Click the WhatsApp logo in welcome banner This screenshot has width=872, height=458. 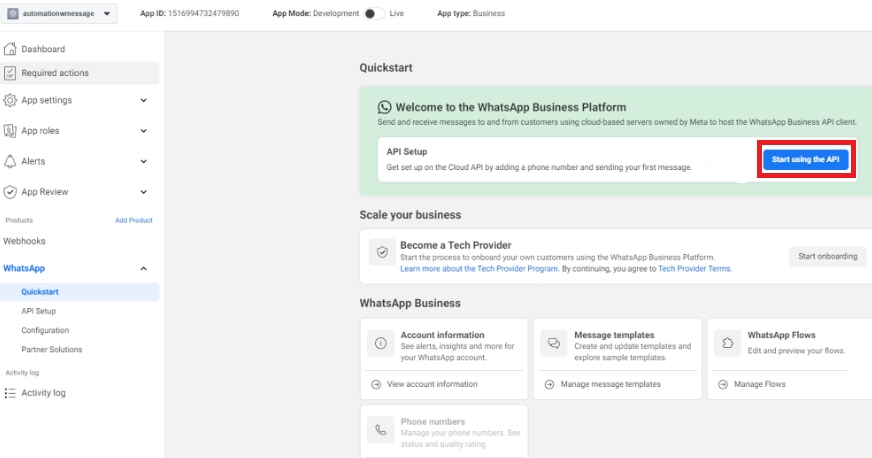click(384, 107)
